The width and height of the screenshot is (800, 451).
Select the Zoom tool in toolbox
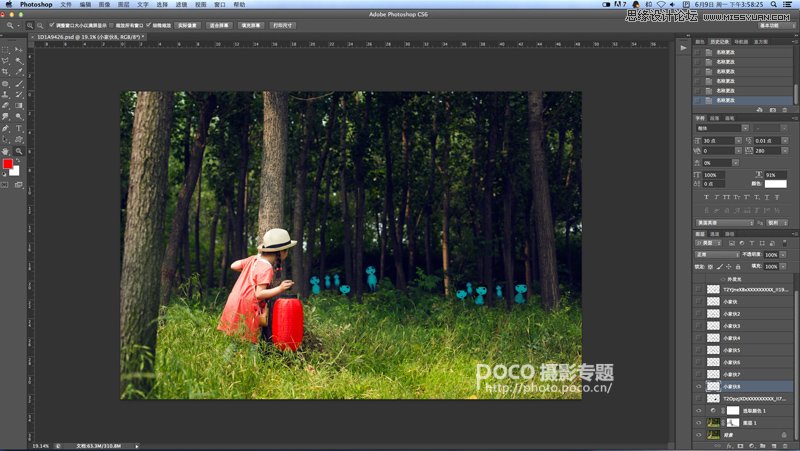18,151
